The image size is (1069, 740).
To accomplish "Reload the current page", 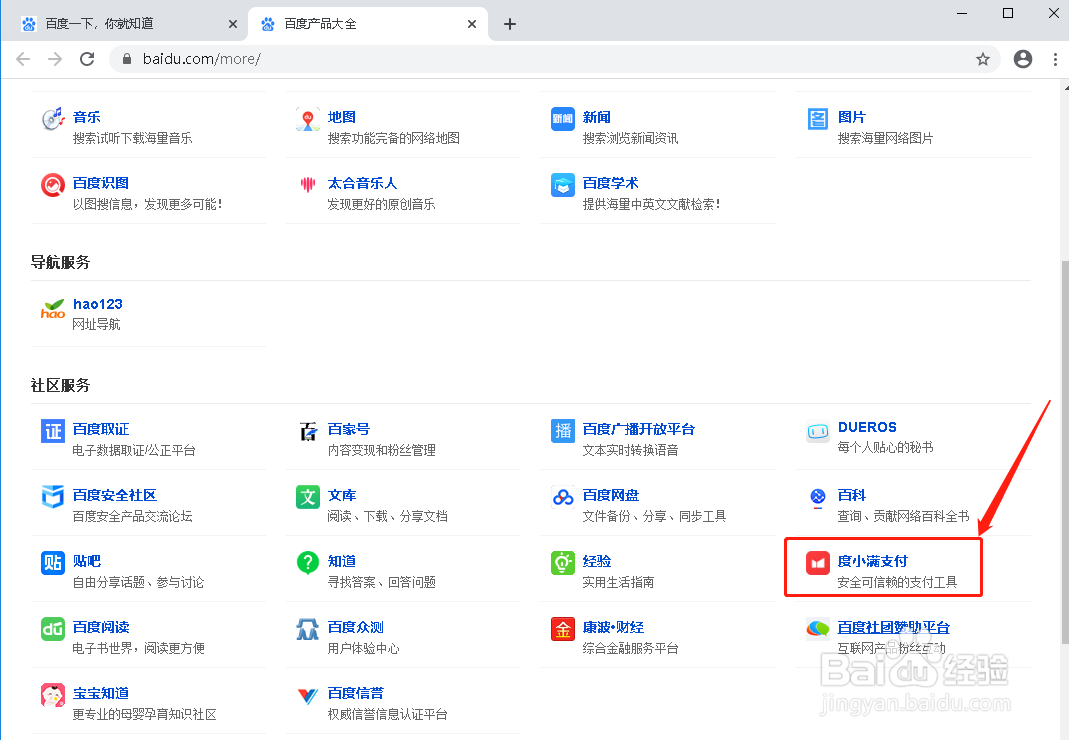I will (87, 59).
